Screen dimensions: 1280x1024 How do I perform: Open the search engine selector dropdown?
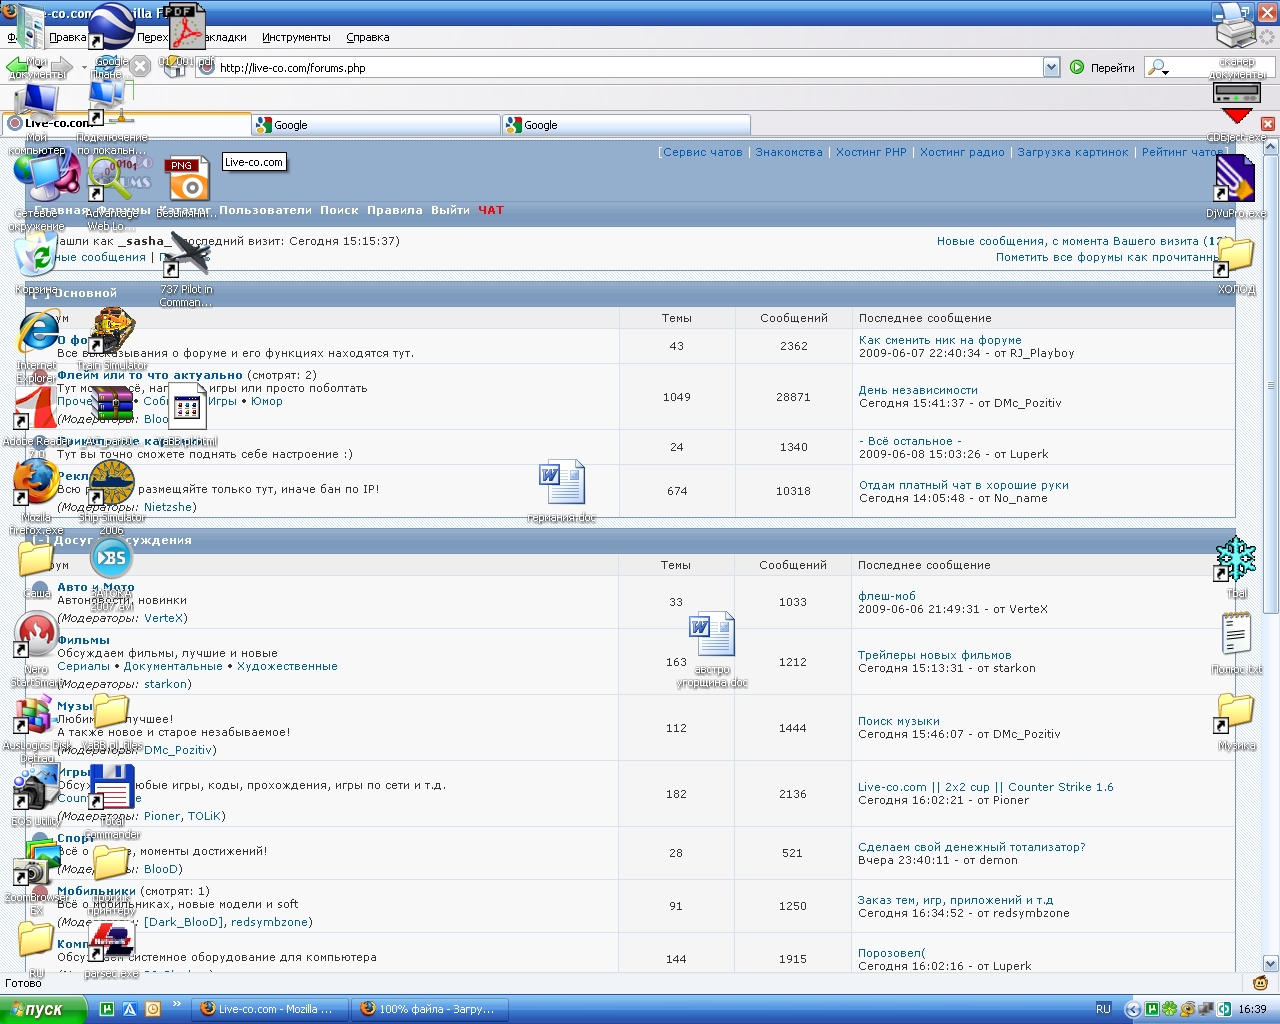point(1160,67)
